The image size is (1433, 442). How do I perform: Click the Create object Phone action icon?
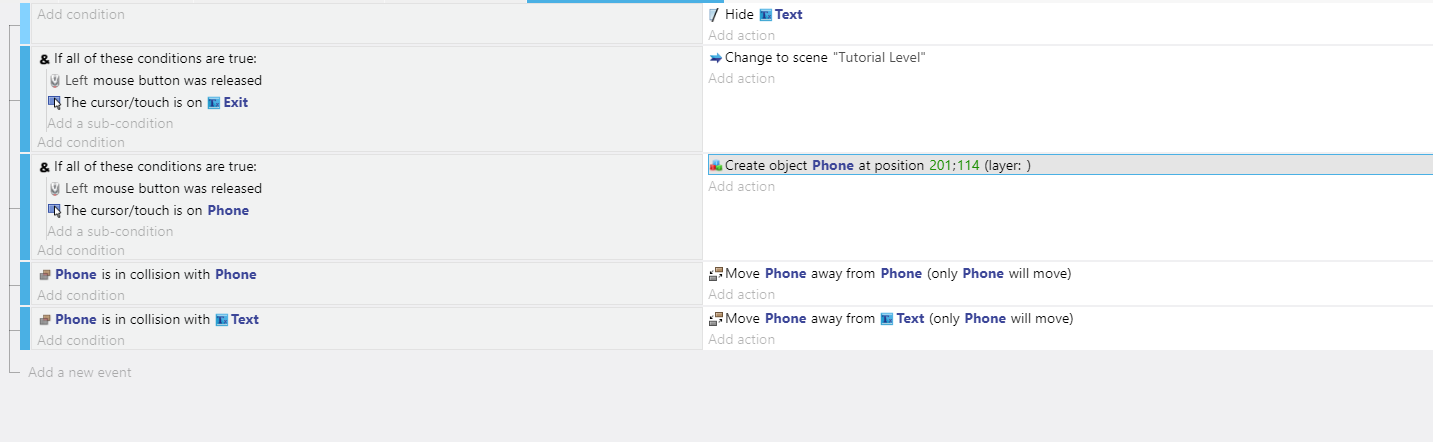tap(715, 166)
